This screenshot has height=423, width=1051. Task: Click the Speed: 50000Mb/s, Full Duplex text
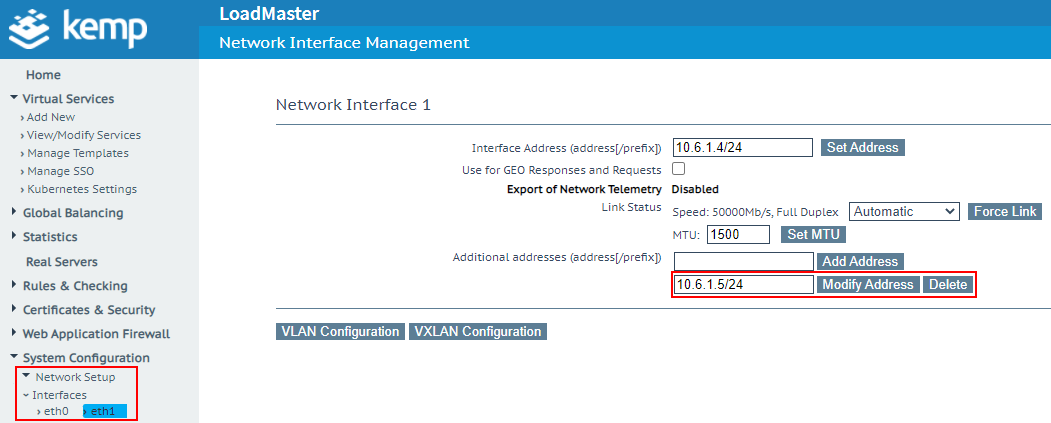click(755, 213)
